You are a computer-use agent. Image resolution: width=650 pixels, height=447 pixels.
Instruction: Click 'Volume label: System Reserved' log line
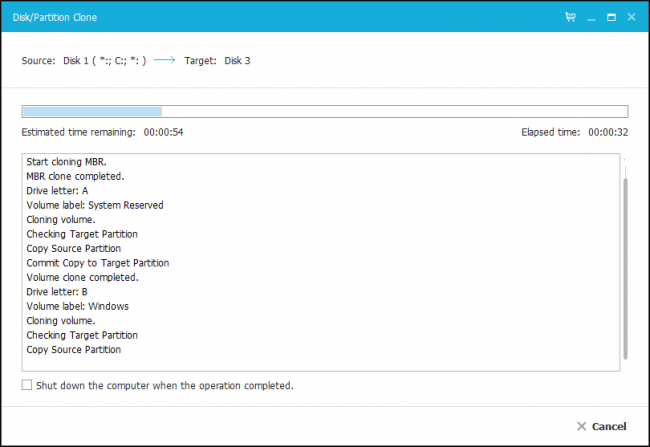pos(95,205)
